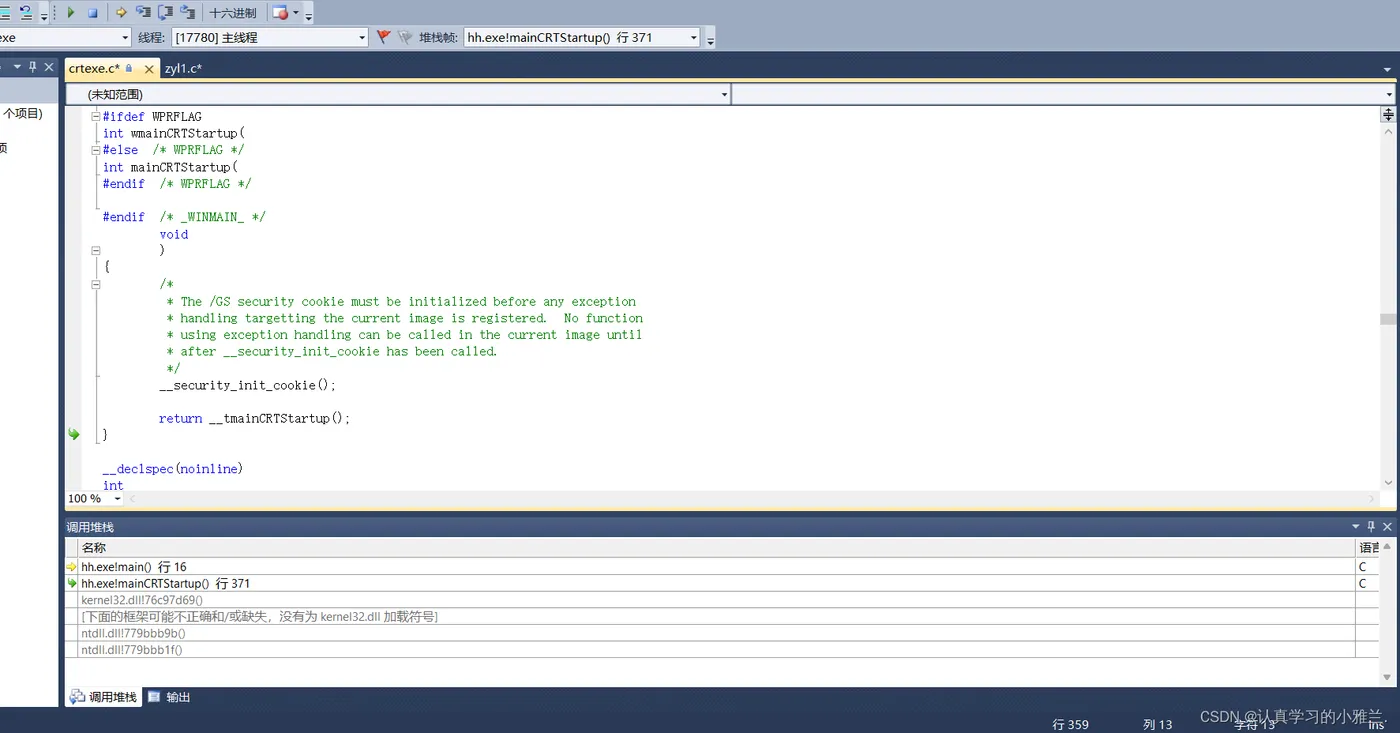Screen dimensions: 1400x733
Task: Click the green arrow icon beside hh.exe!mainCRTStartup()
Action: 72,583
